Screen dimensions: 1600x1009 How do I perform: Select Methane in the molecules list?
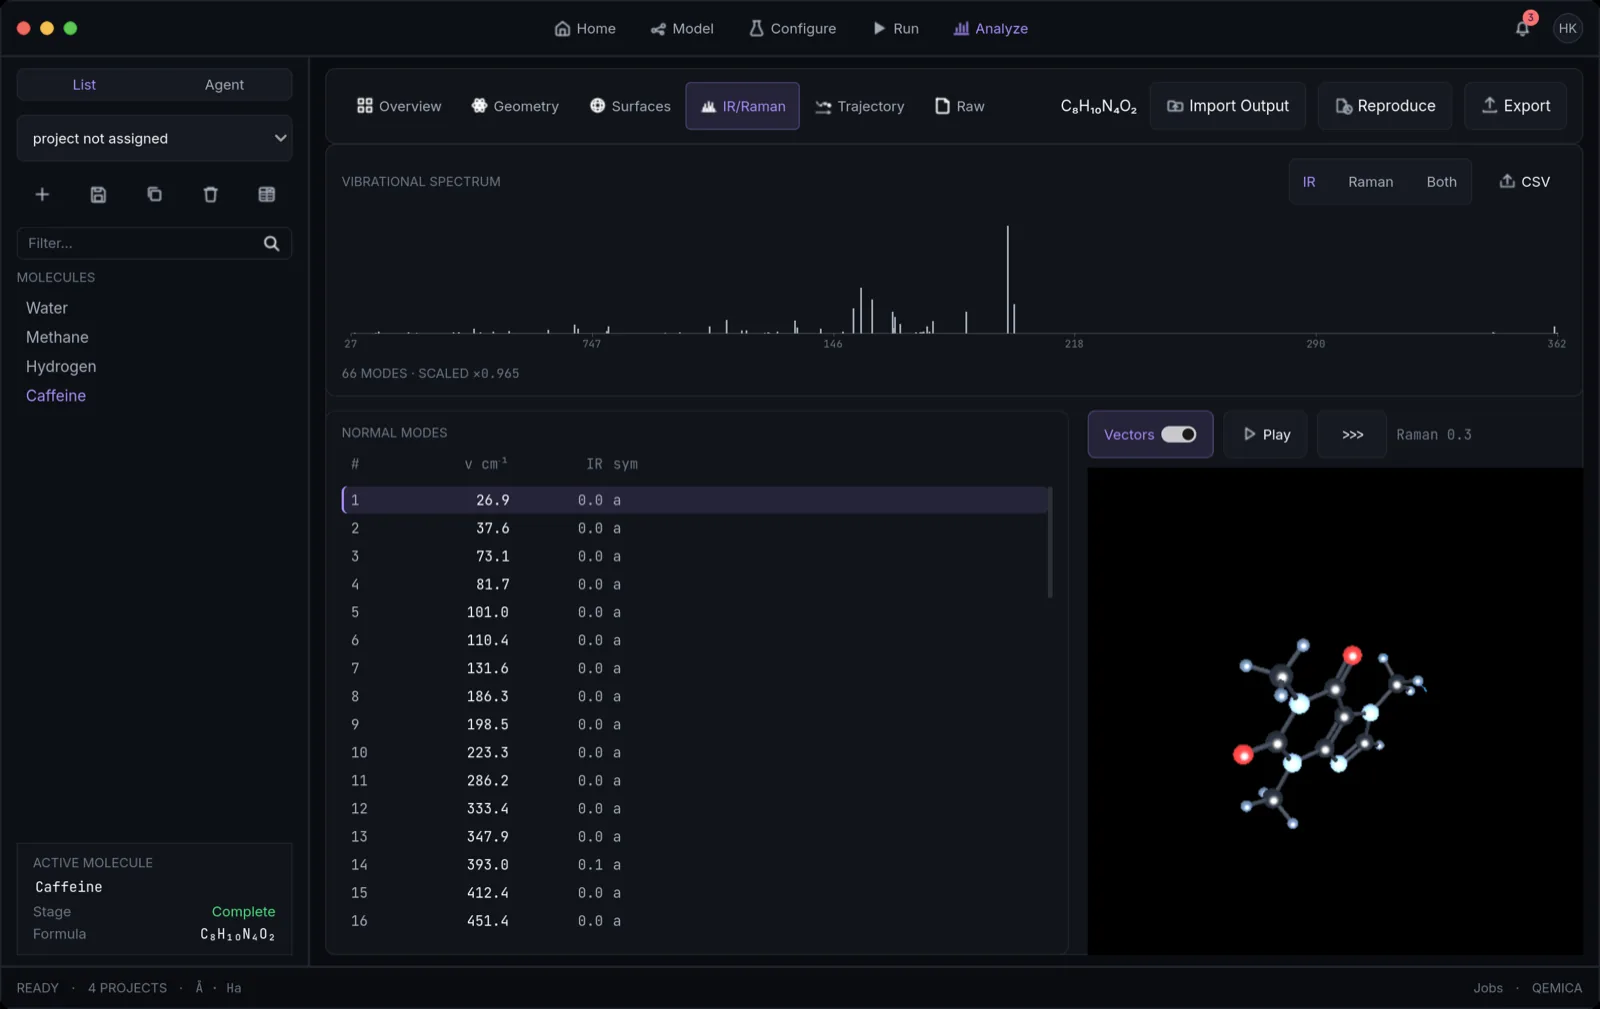click(x=57, y=337)
